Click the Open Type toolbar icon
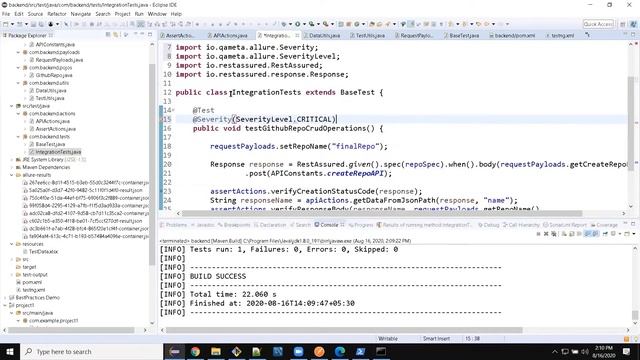This screenshot has height=360, width=640. (x=372, y=24)
